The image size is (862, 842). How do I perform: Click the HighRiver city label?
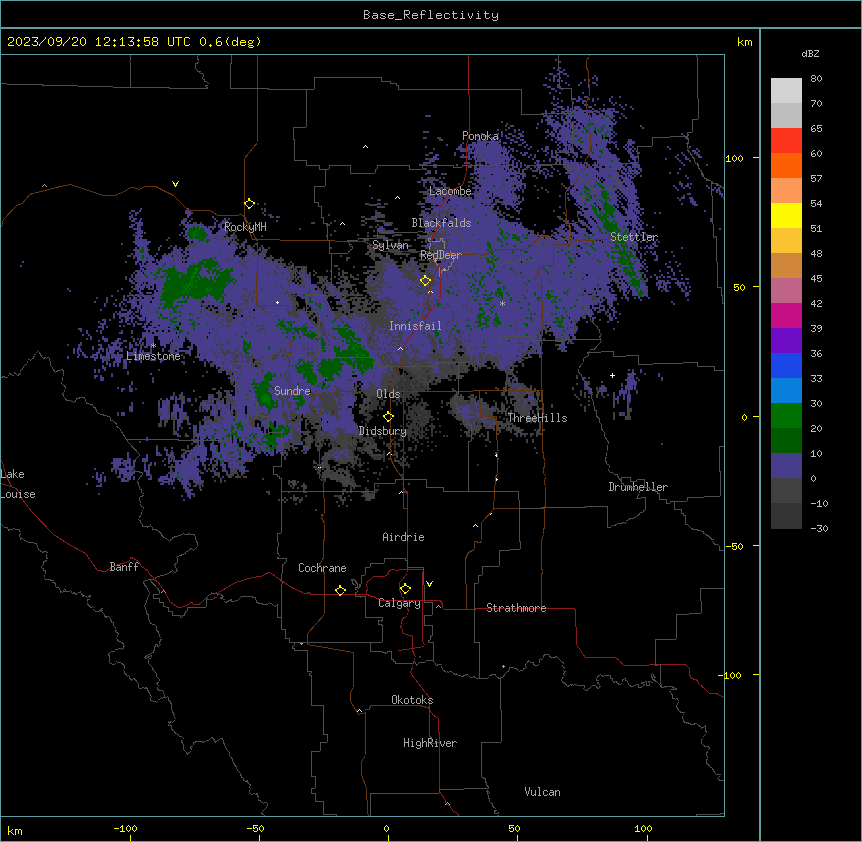pos(430,743)
